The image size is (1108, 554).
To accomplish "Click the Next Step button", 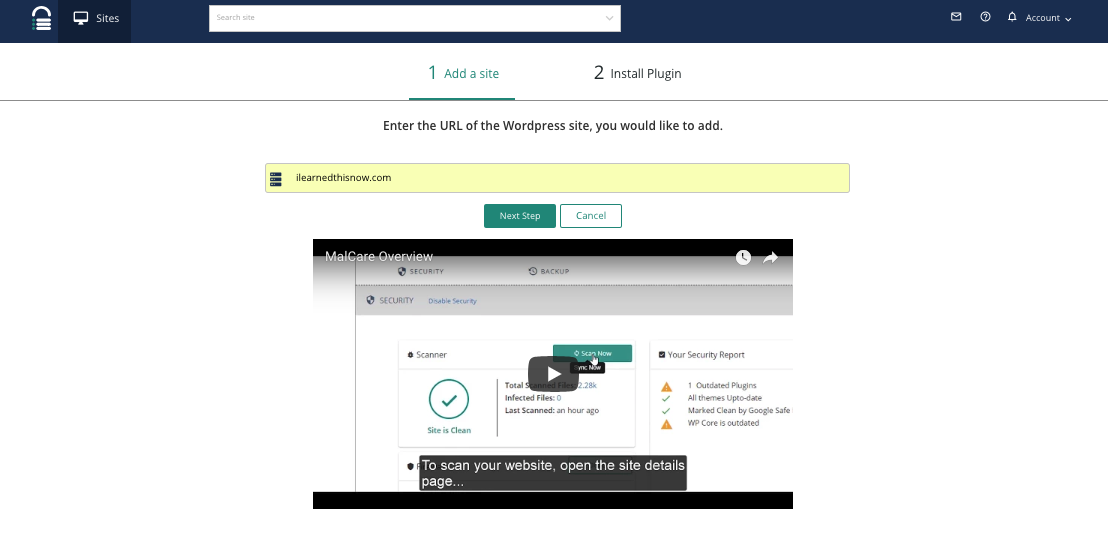I will (x=519, y=216).
